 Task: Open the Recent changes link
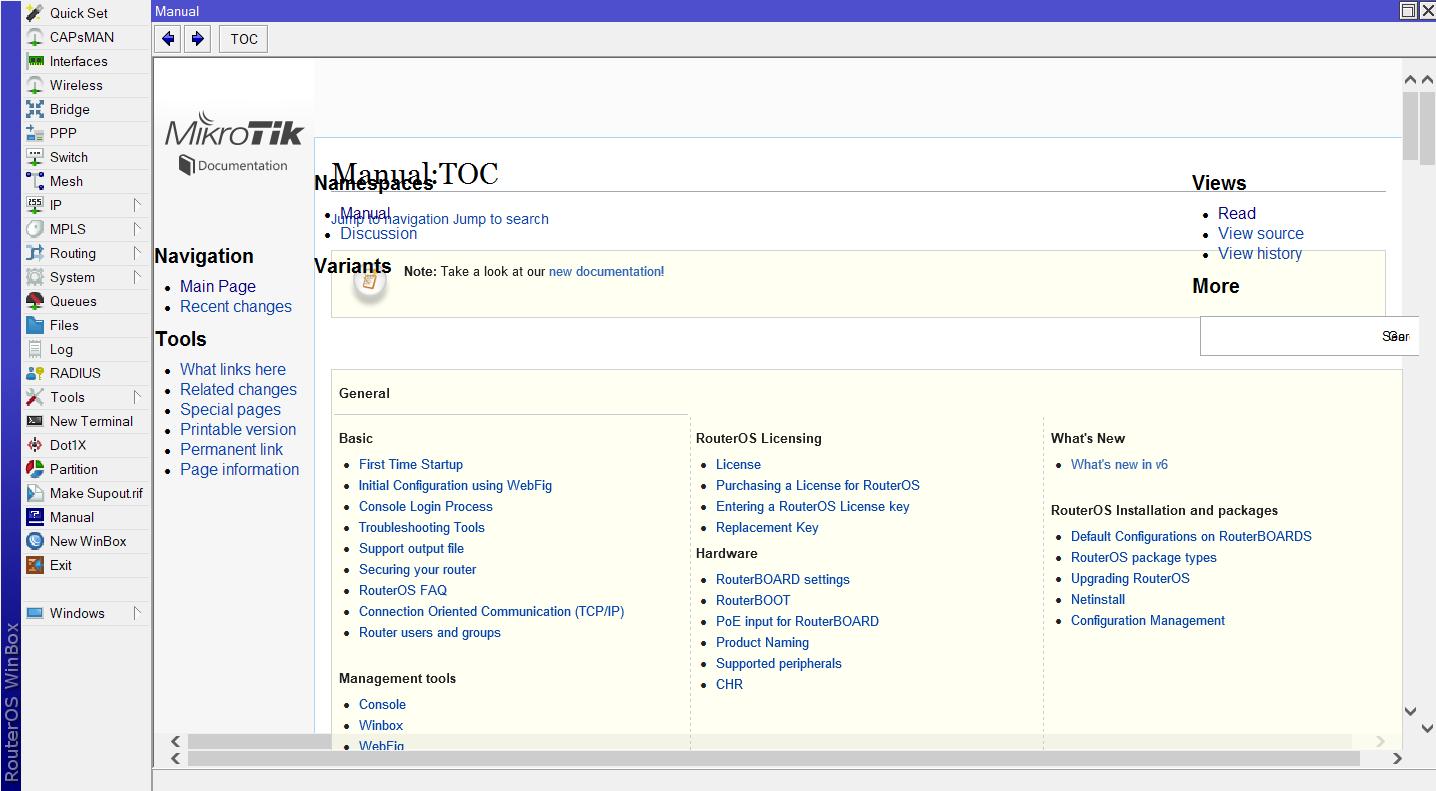coord(236,306)
